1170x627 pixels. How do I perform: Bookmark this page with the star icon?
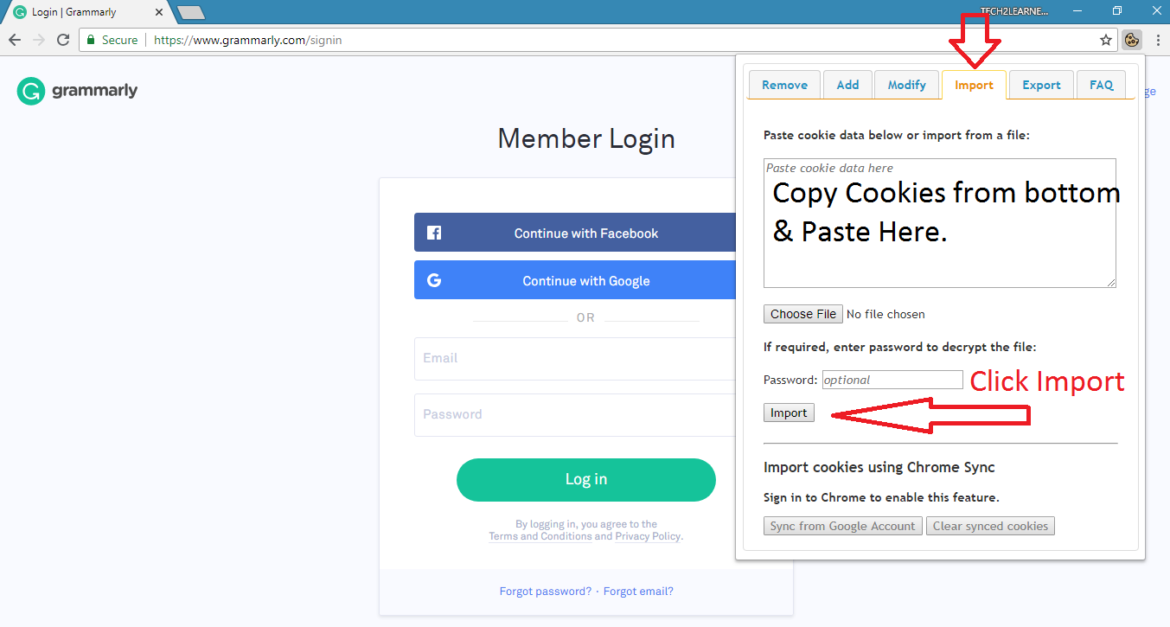(x=1106, y=40)
